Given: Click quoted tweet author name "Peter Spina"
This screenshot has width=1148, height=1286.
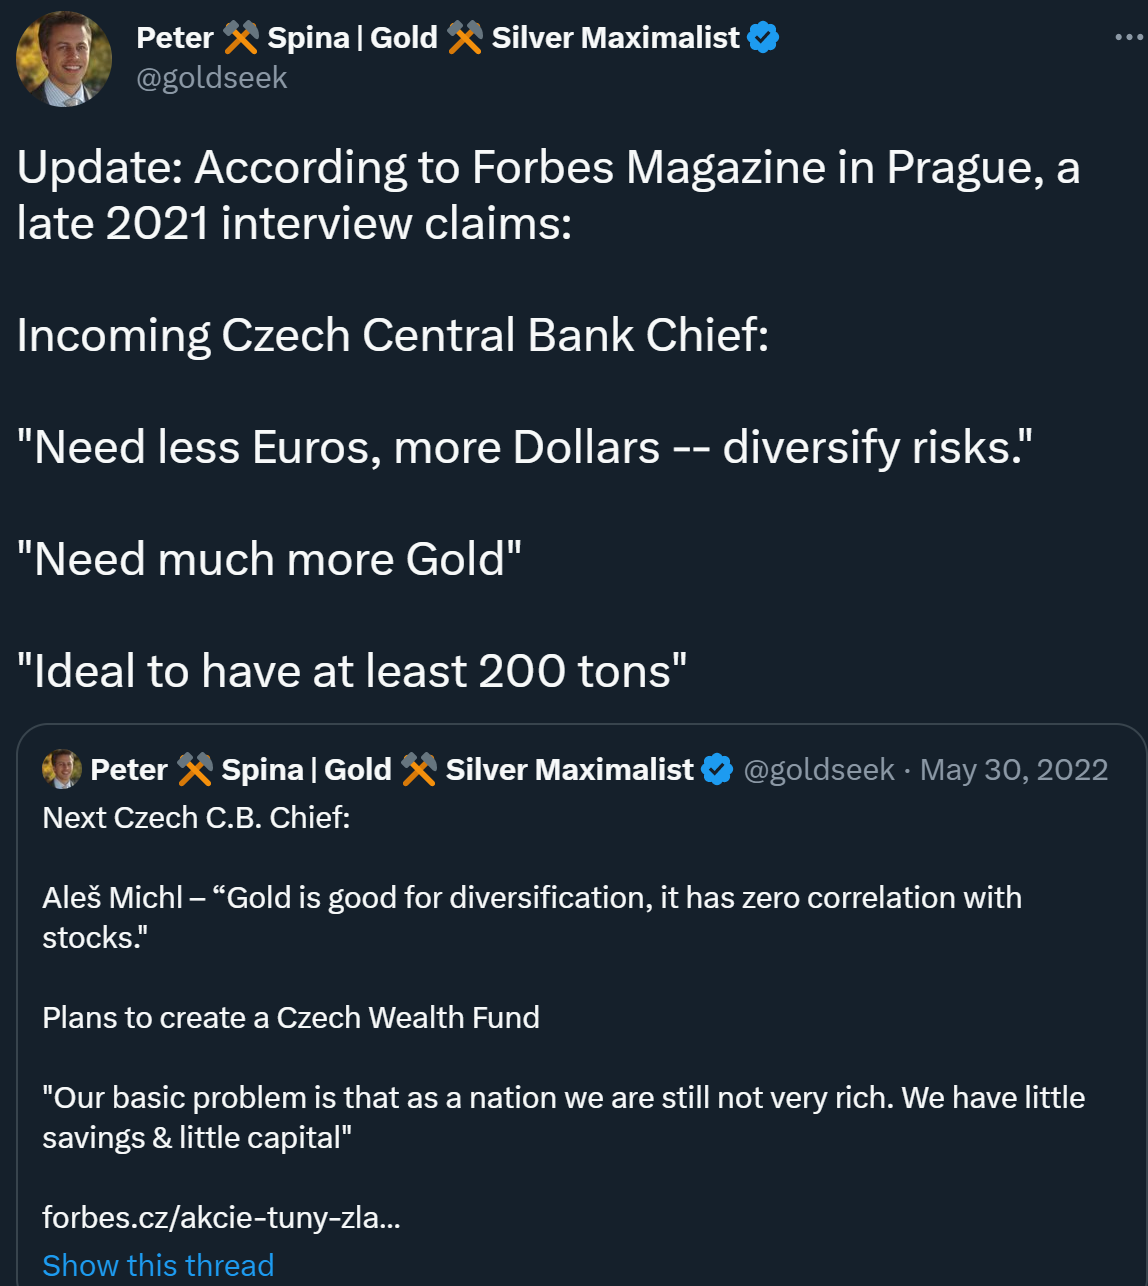Looking at the screenshot, I should [129, 769].
